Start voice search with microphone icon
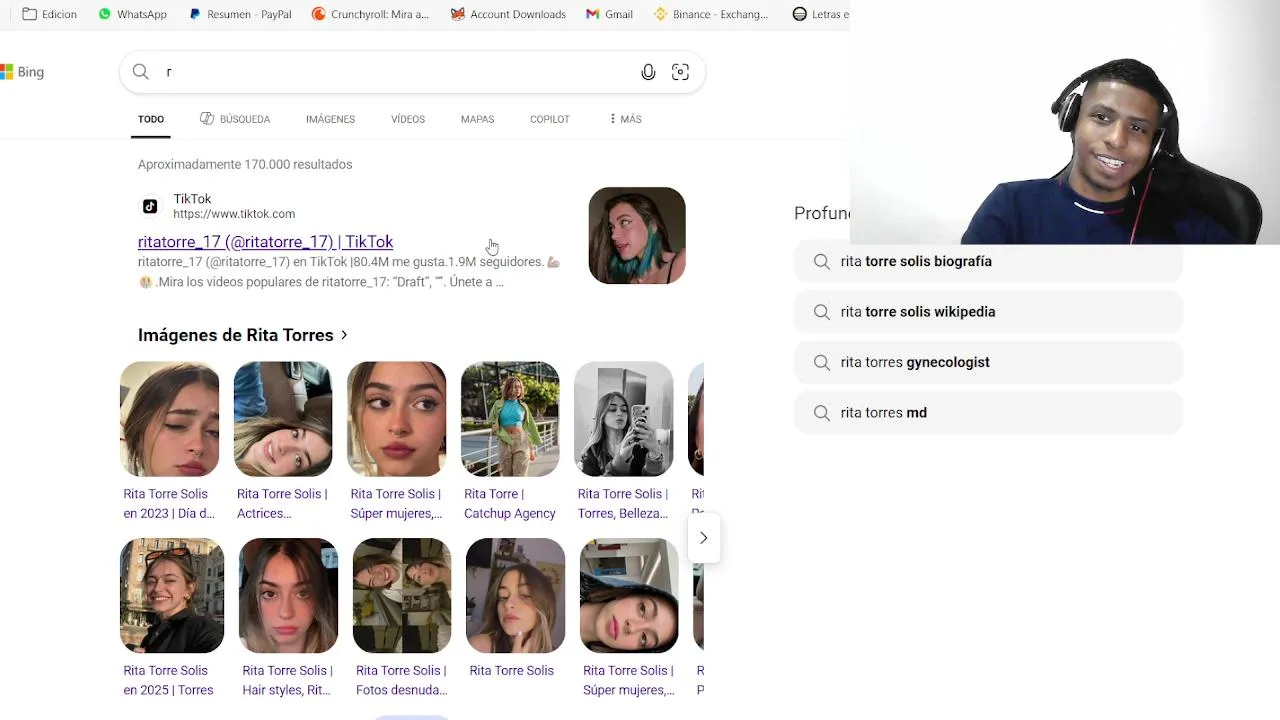The image size is (1280, 720). pyautogui.click(x=648, y=72)
